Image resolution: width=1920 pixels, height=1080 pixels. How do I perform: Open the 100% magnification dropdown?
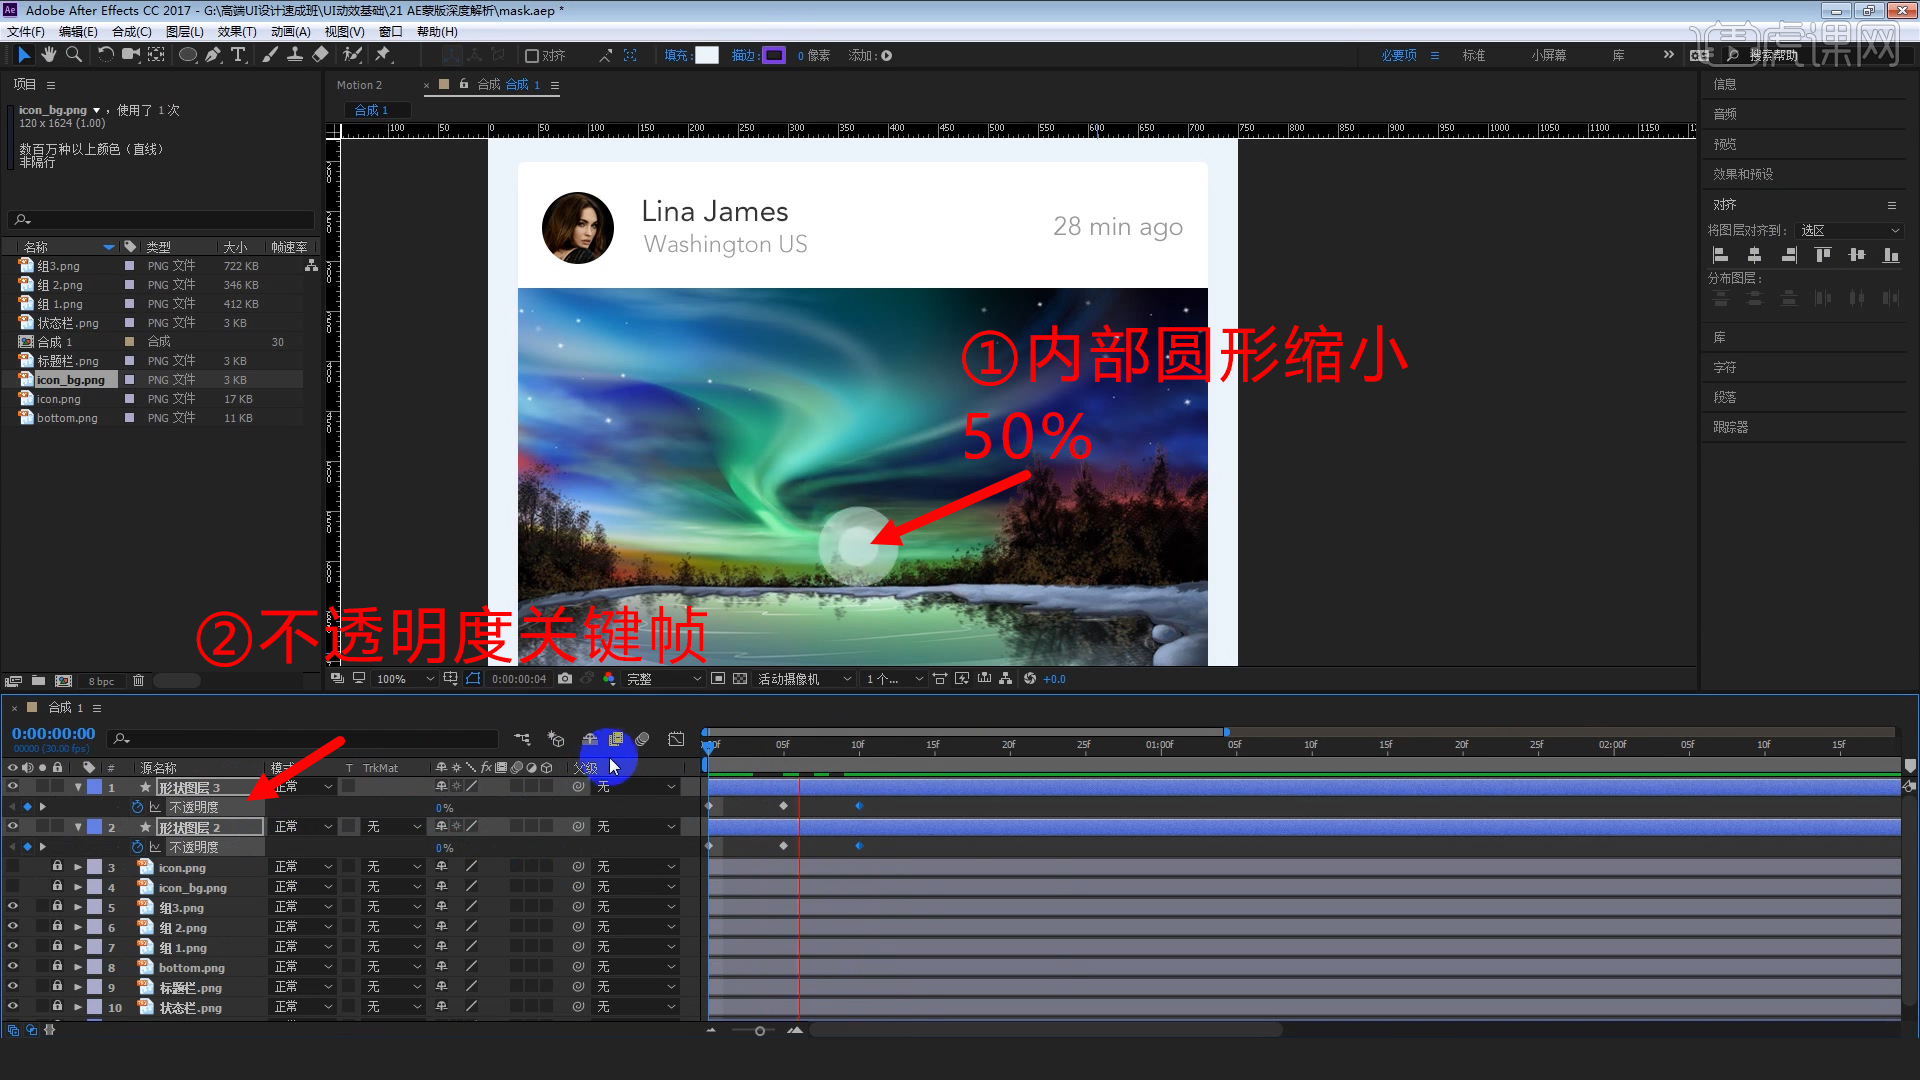coord(405,679)
